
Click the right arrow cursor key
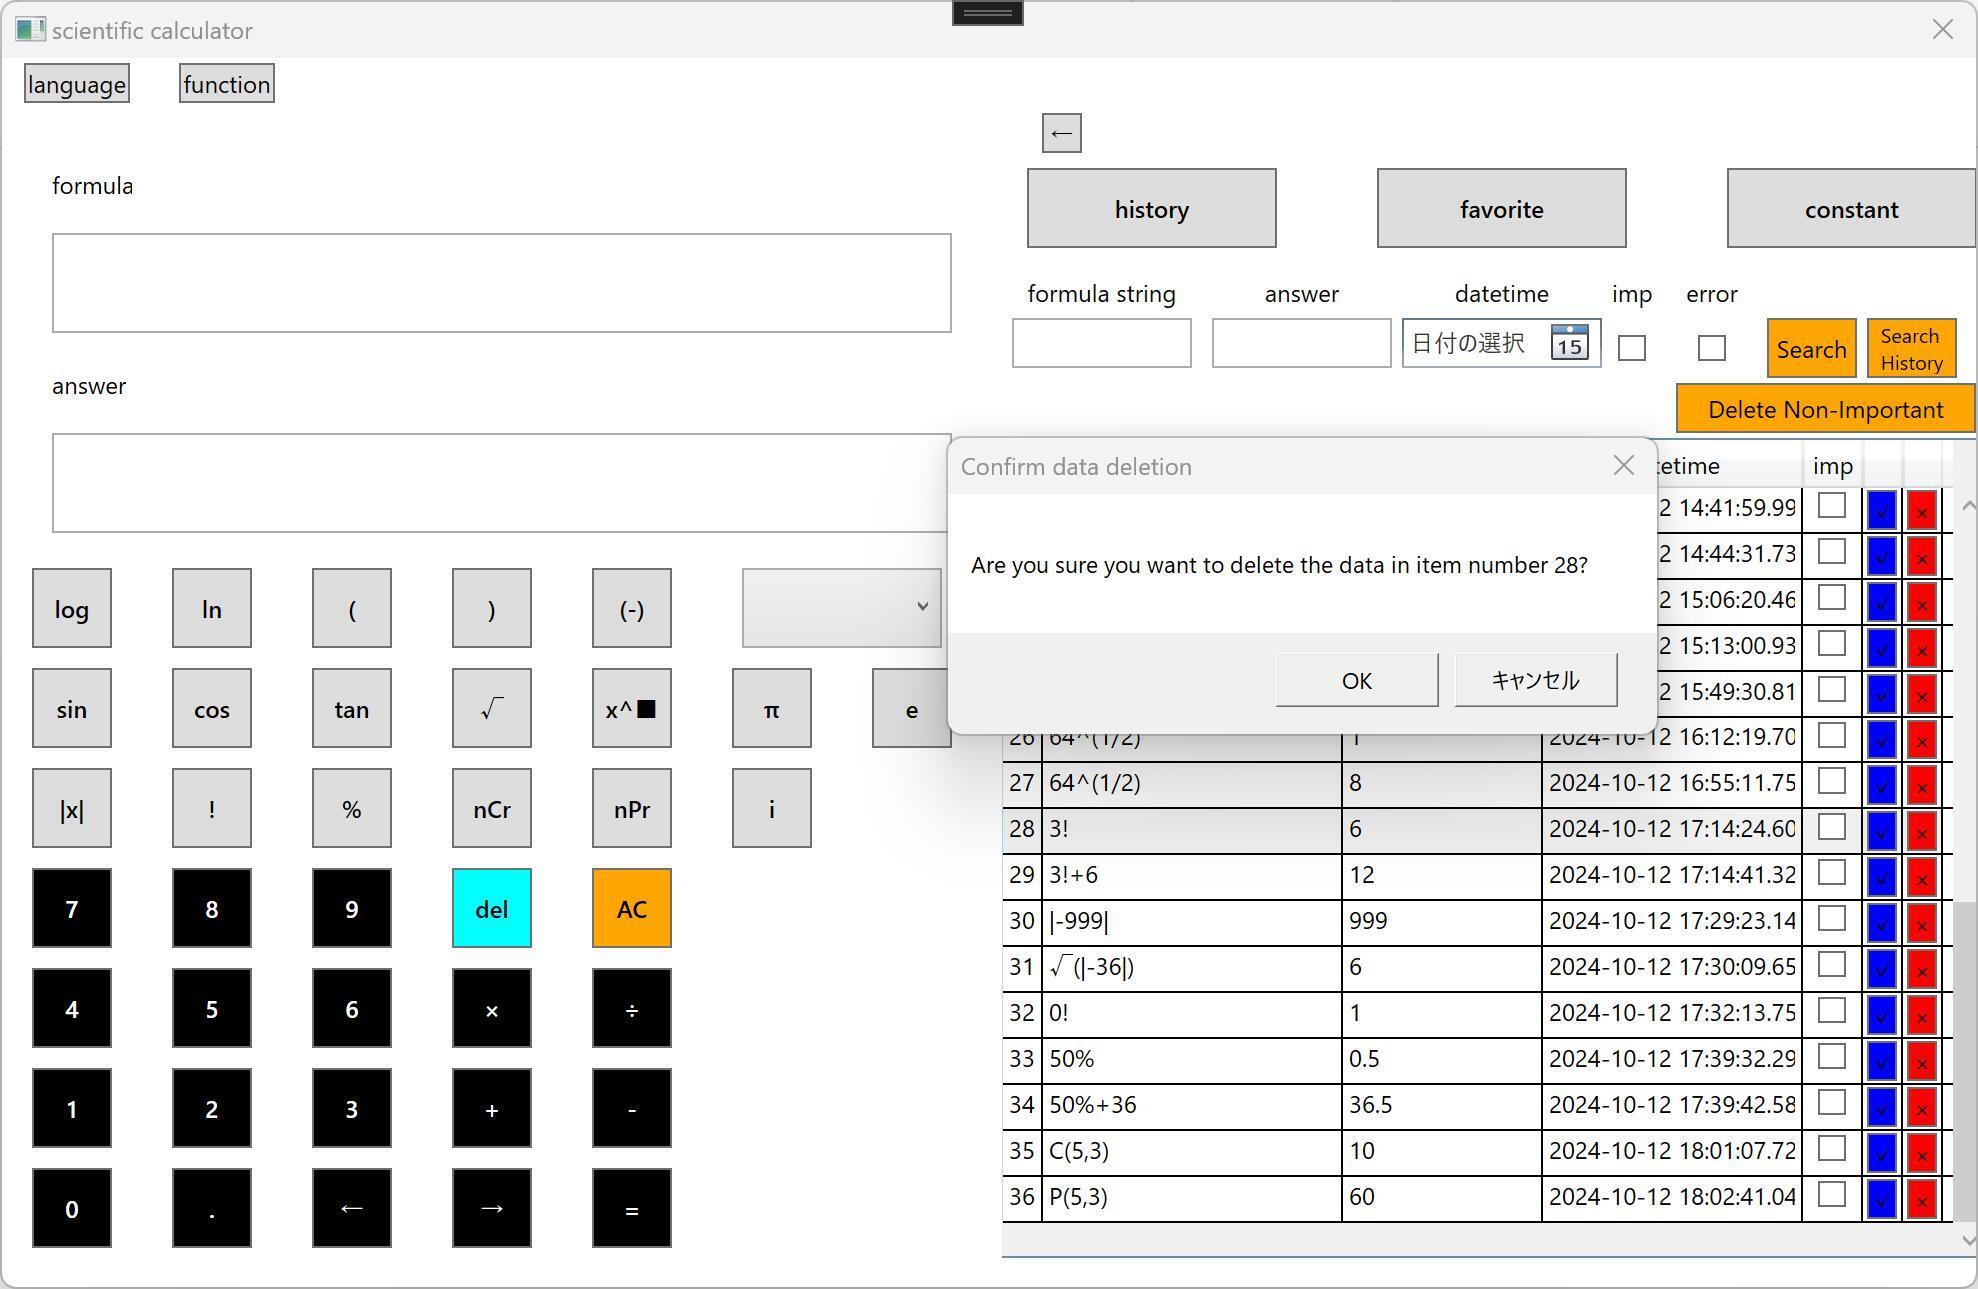[491, 1209]
